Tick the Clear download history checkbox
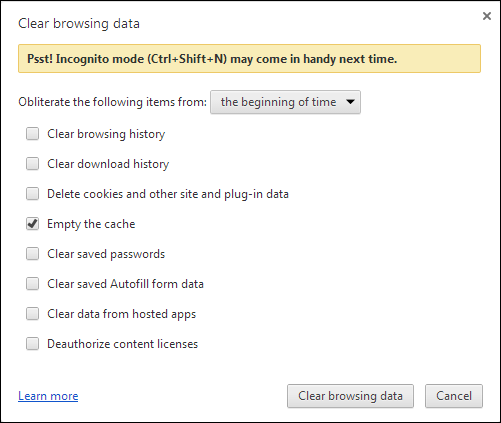The image size is (501, 423). 32,164
